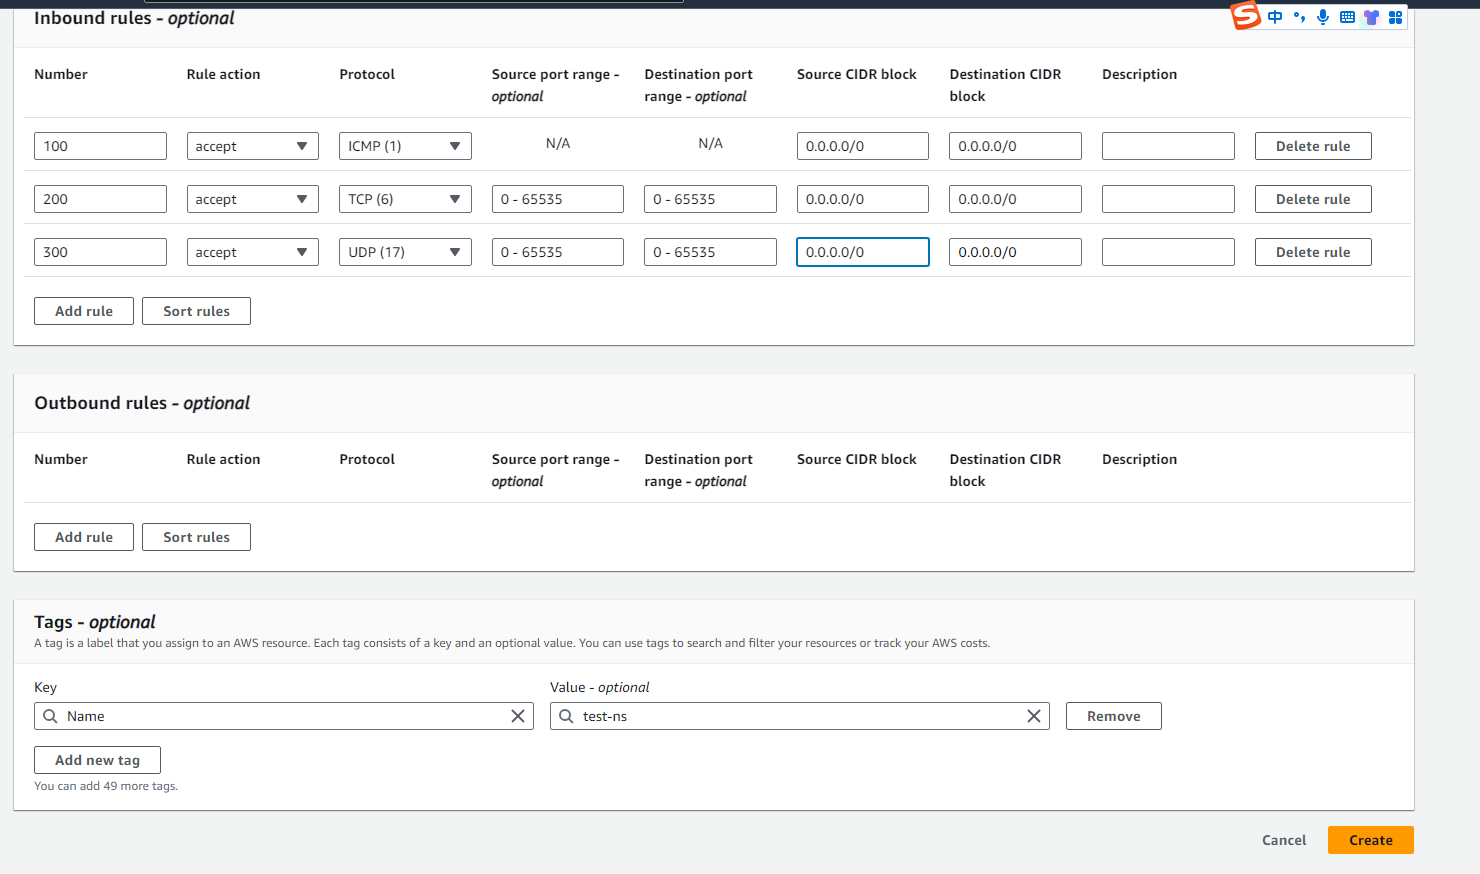Screen dimensions: 1480x874
Task: Click the Sogou input method logo
Action: point(1245,16)
